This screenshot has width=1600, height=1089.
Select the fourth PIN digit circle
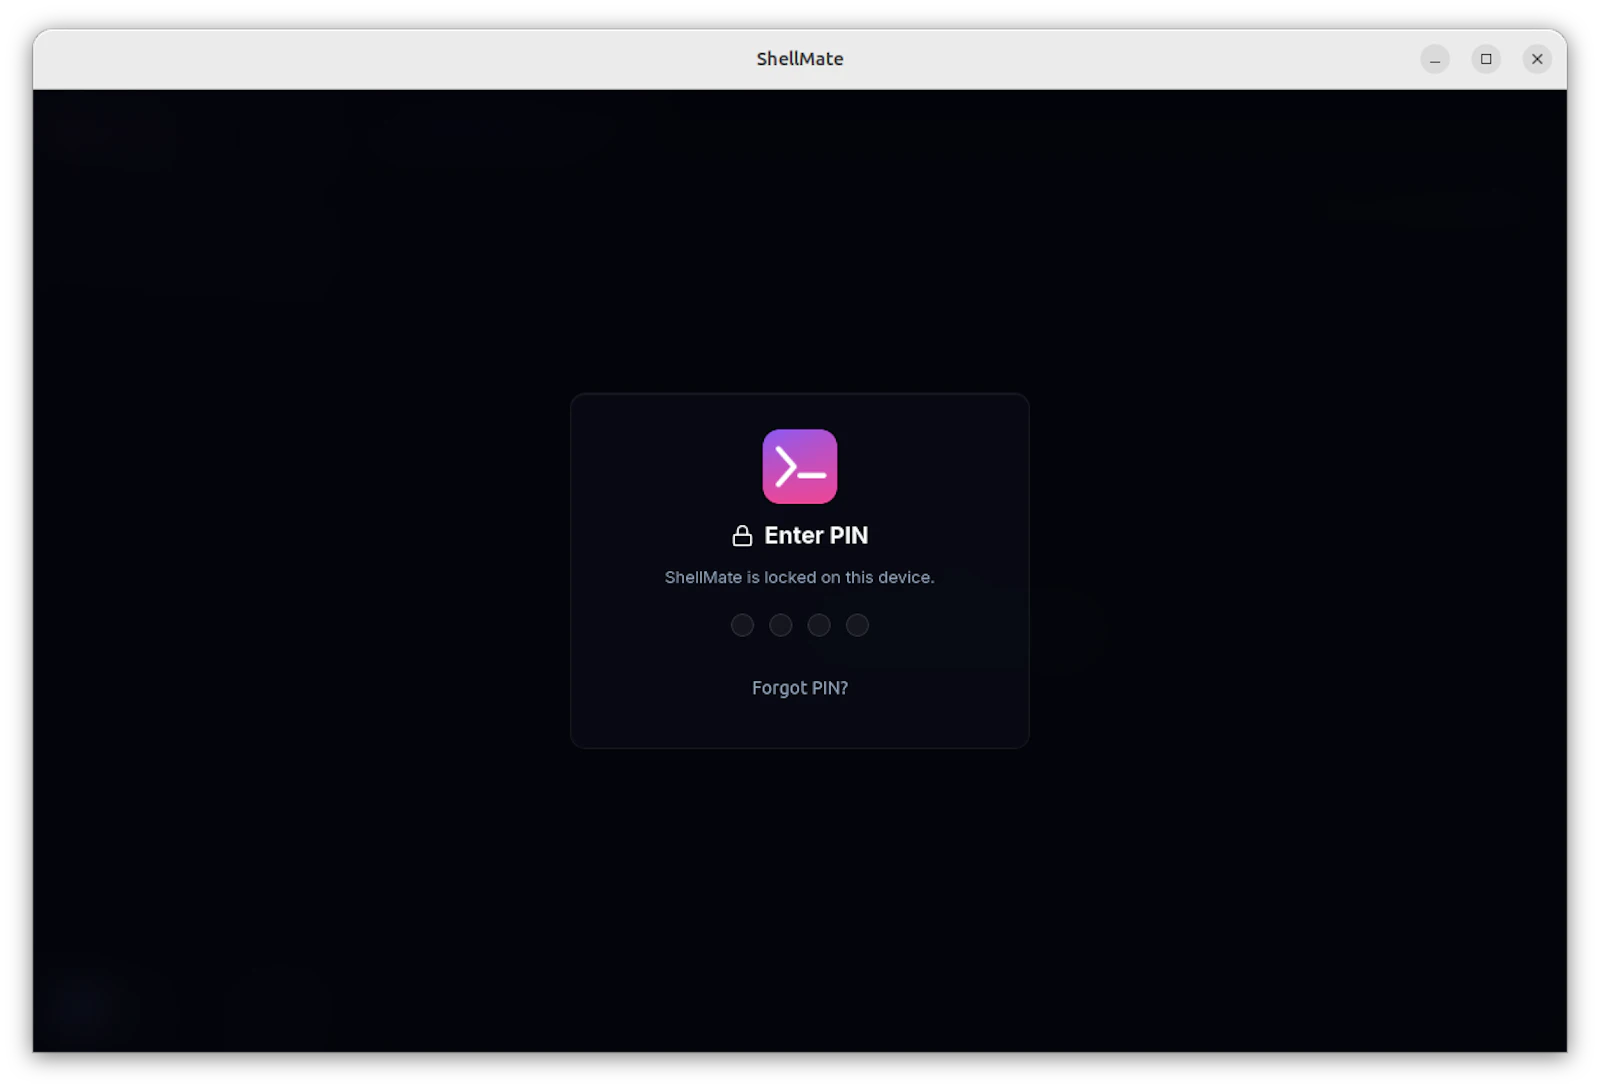click(857, 625)
